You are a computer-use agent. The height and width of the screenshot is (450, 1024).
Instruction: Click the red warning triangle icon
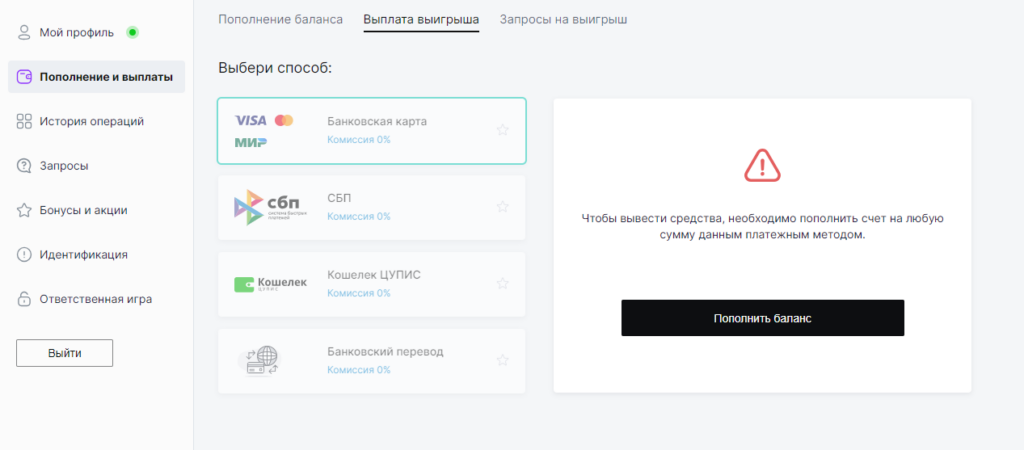click(762, 165)
